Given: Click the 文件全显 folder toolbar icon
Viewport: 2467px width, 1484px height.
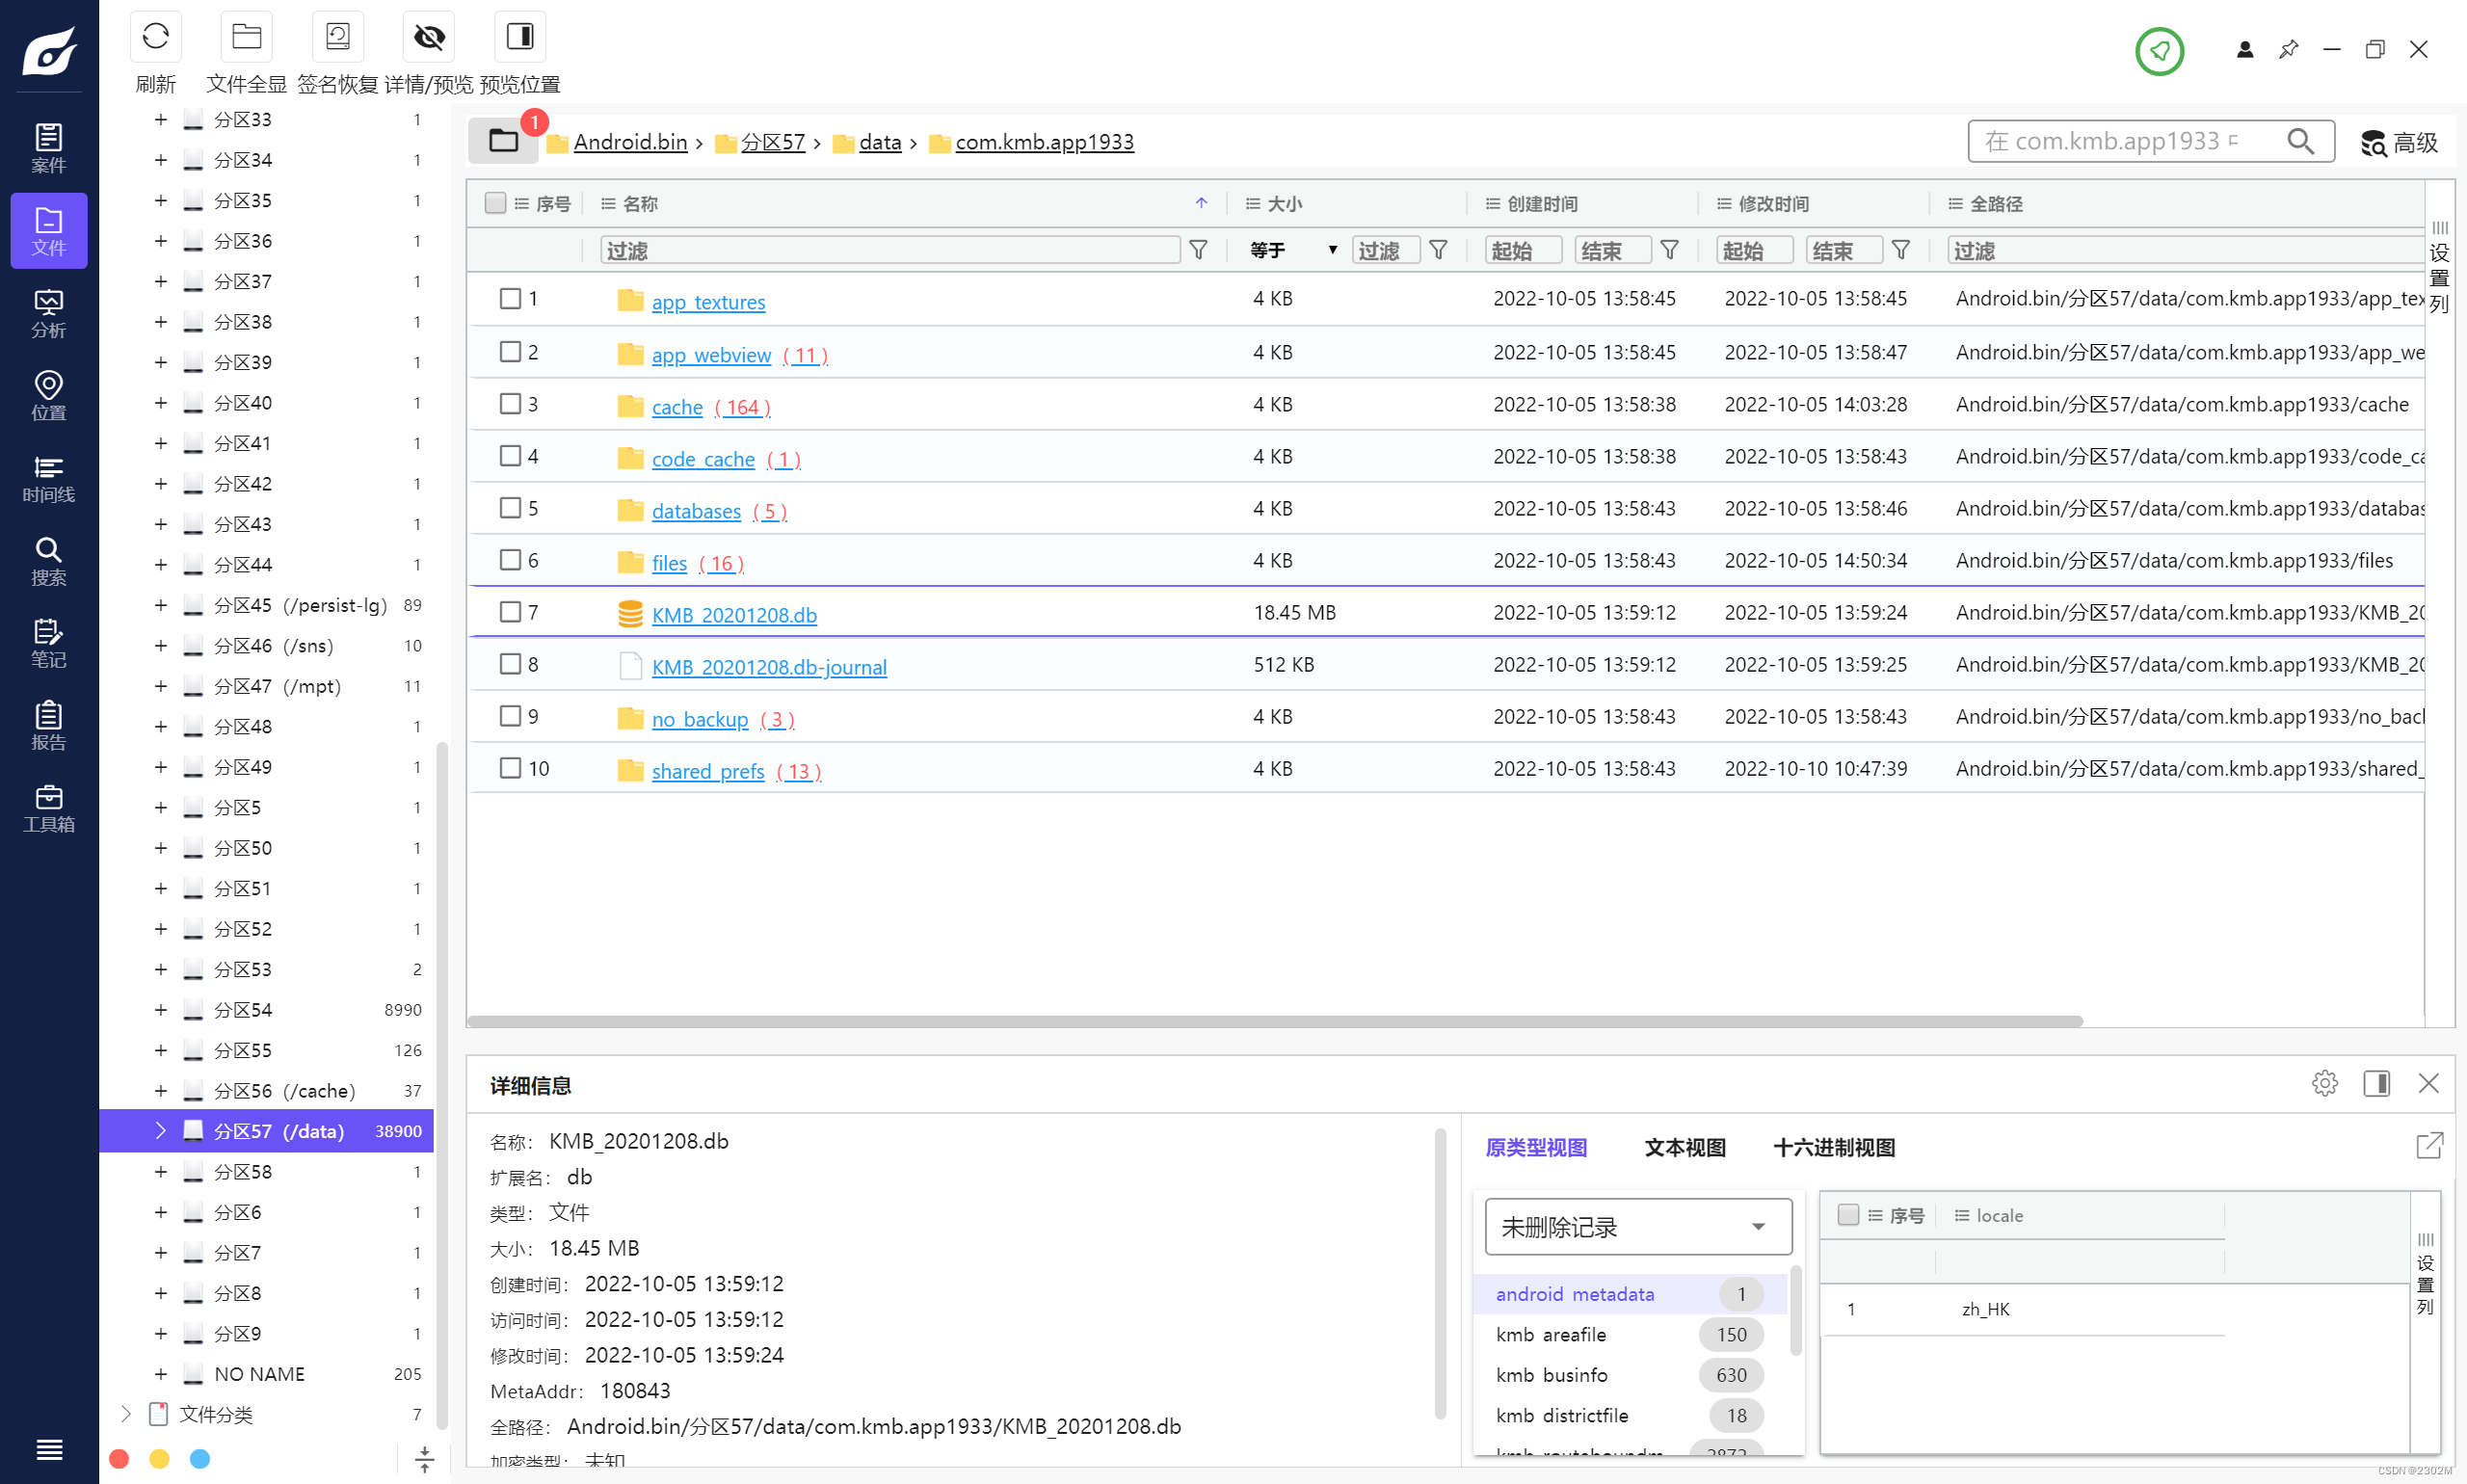Looking at the screenshot, I should coord(246,38).
